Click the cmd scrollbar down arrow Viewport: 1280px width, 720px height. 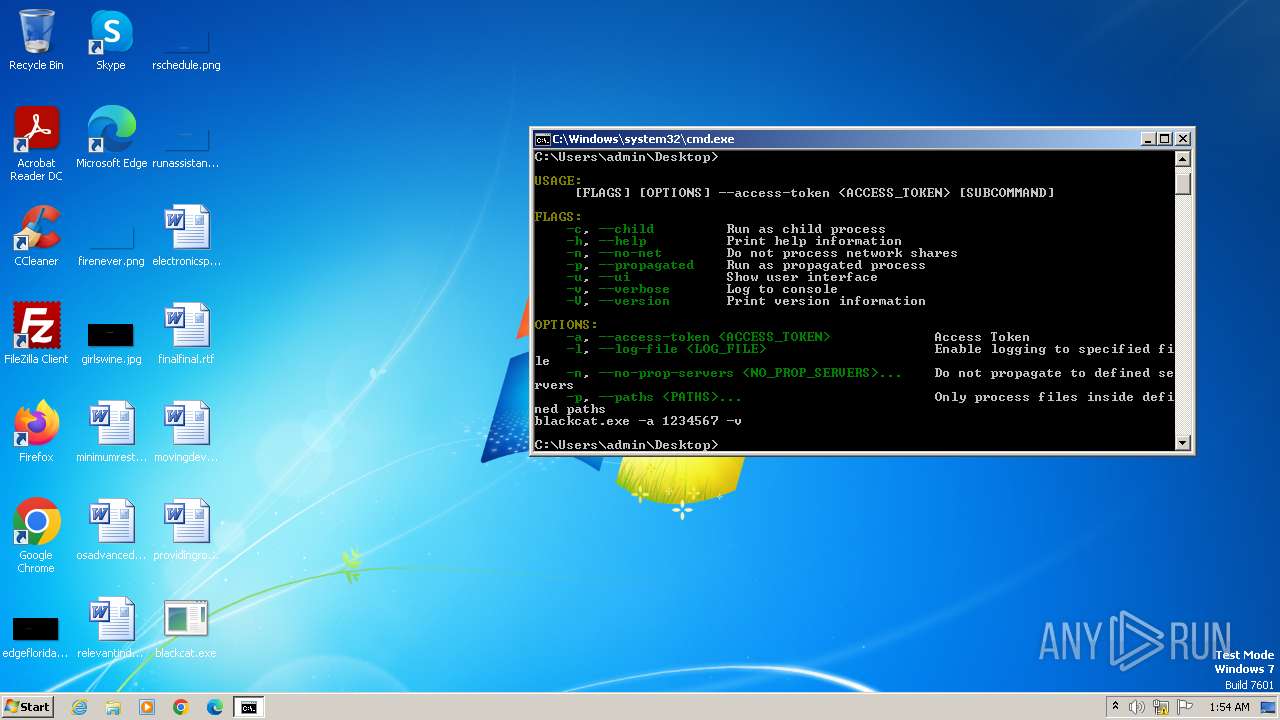[x=1183, y=442]
